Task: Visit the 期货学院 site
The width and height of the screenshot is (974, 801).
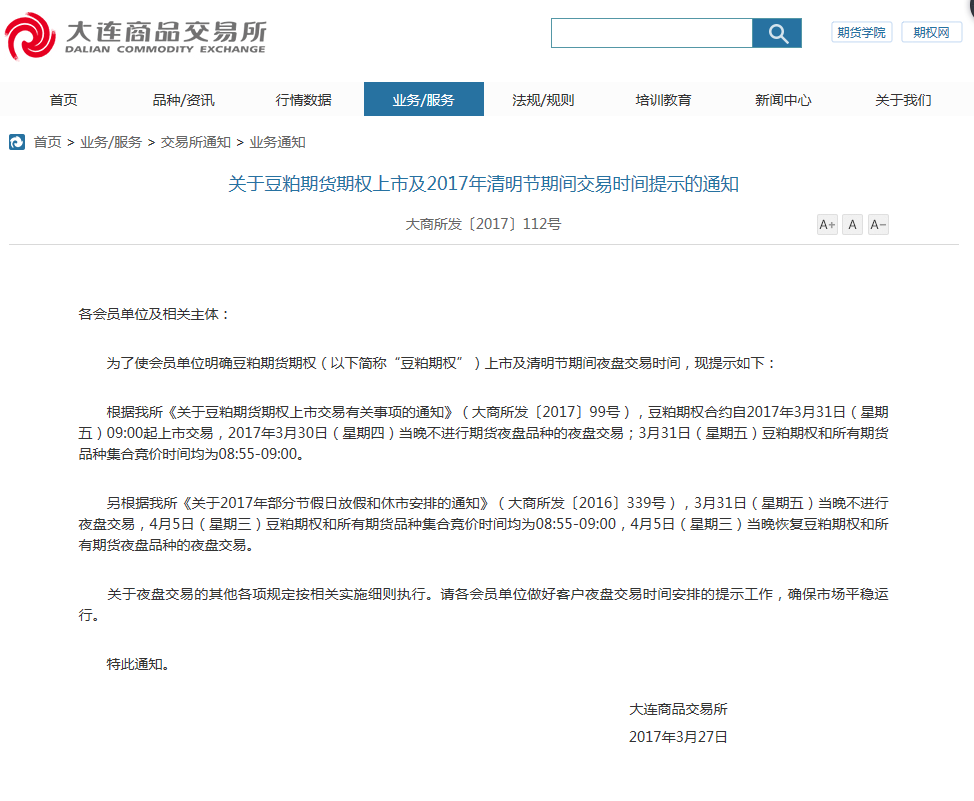Action: click(x=861, y=31)
